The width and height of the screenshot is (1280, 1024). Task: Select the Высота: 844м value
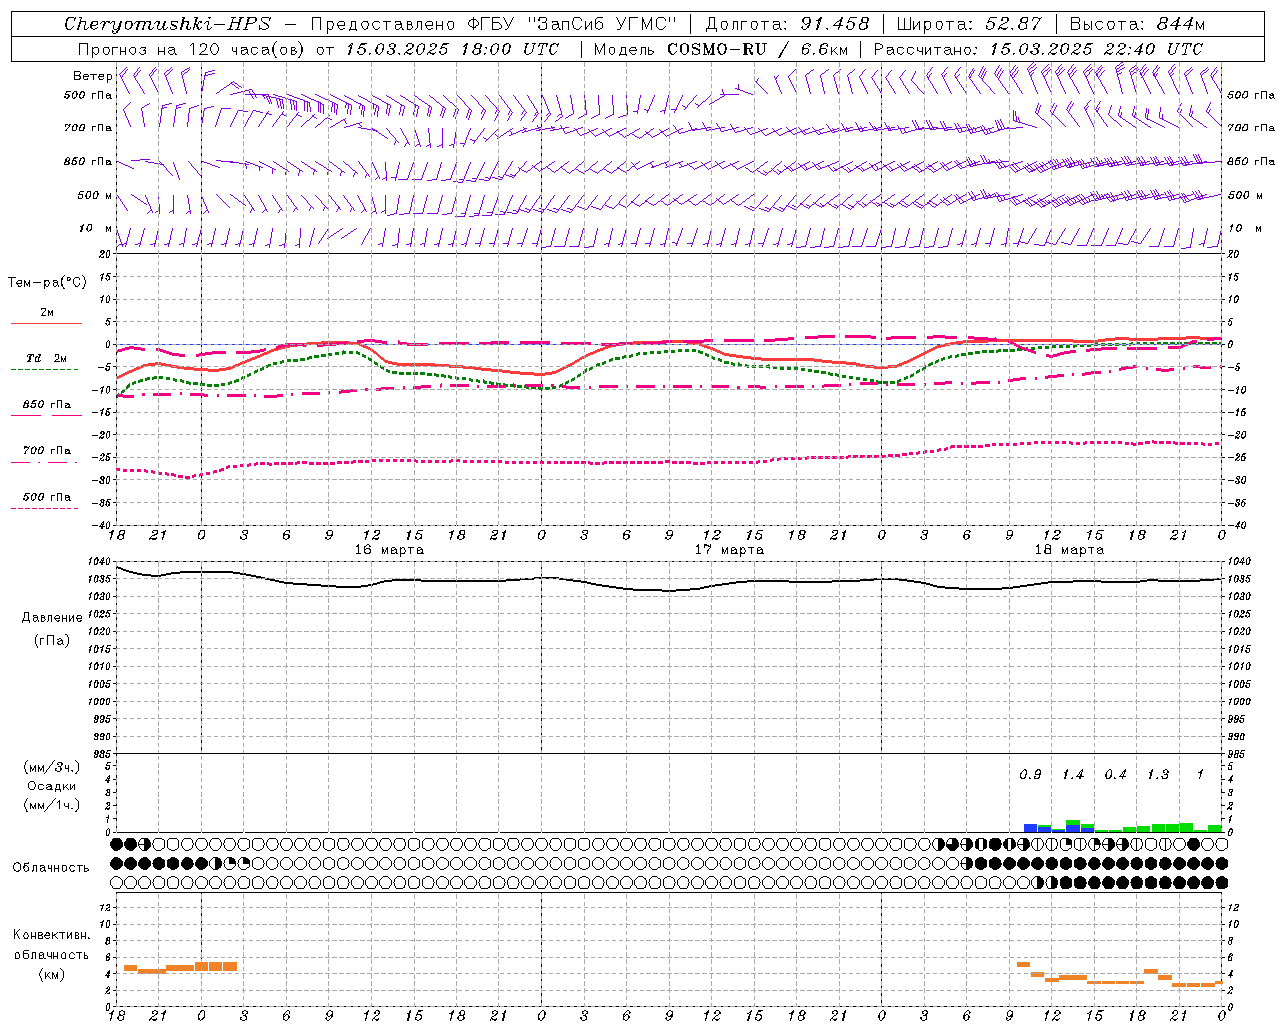tap(1137, 24)
